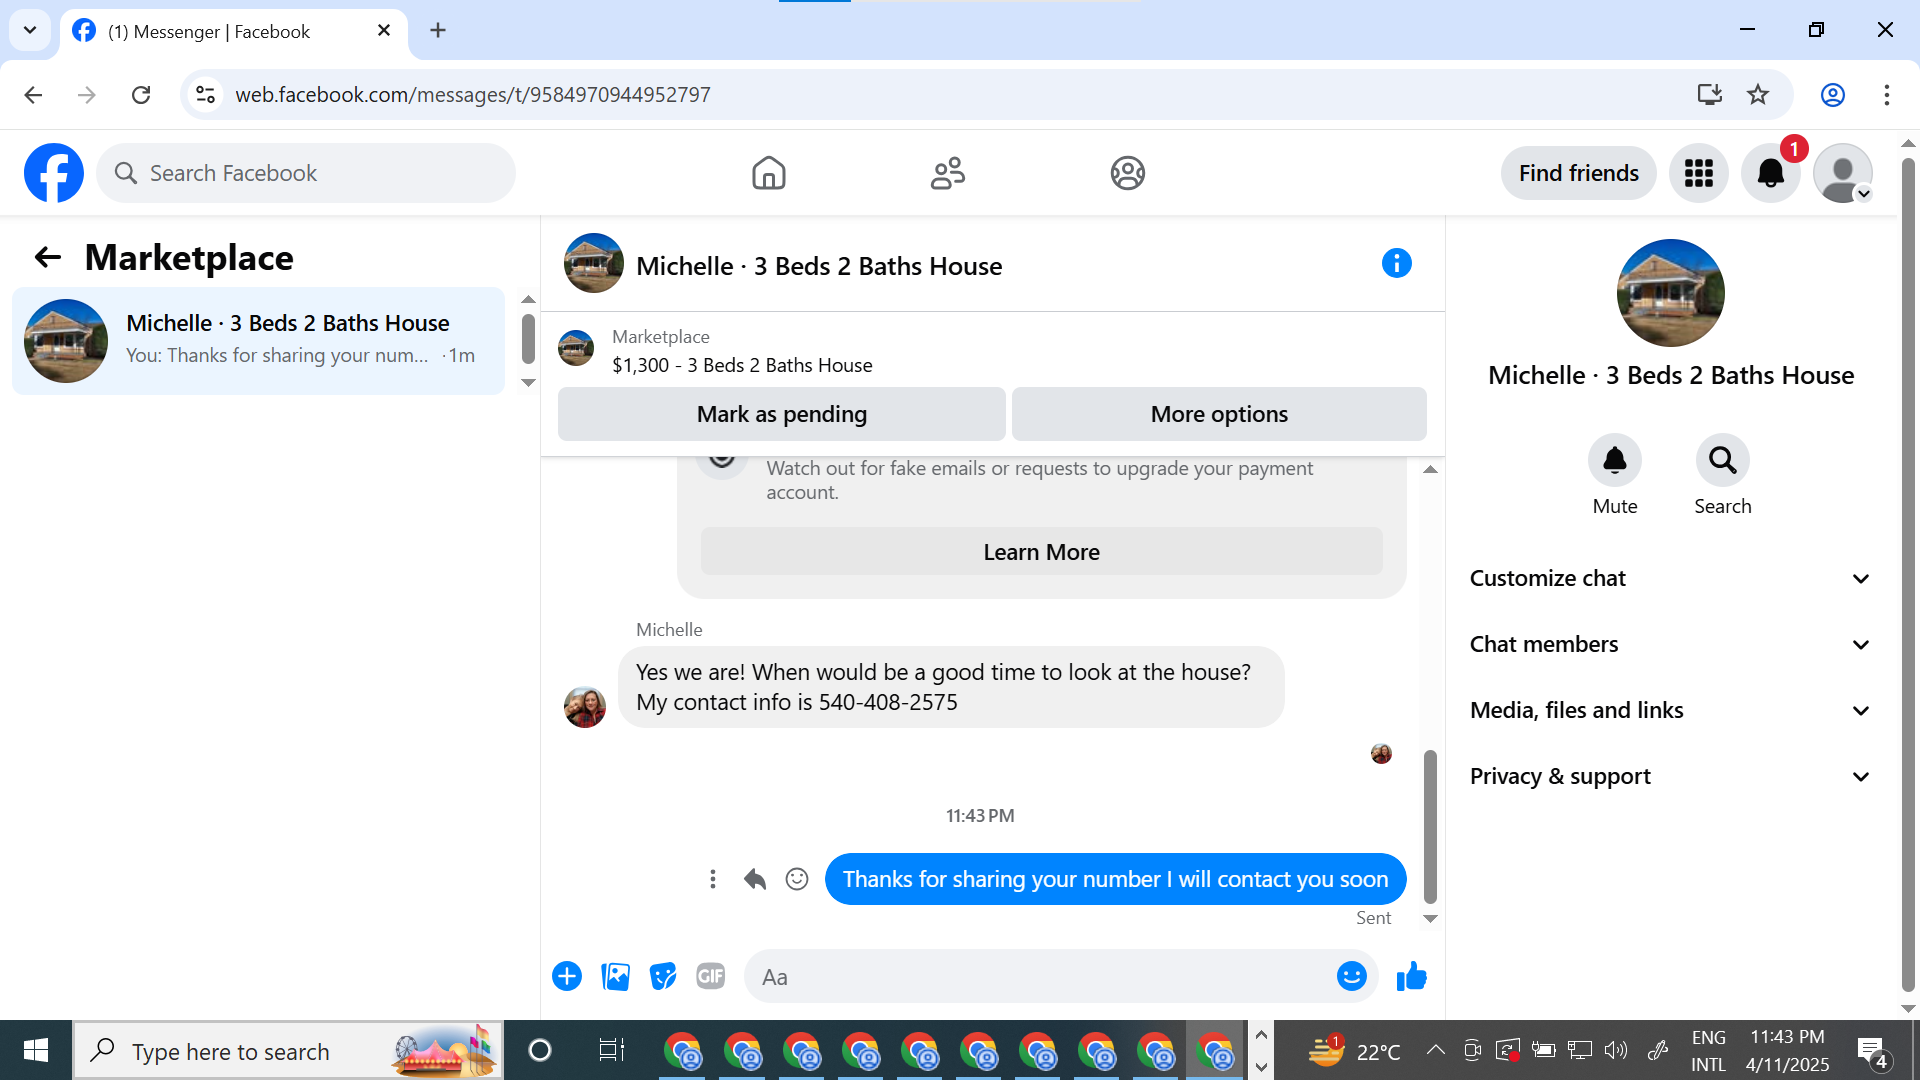Open the tab search dropdown
1920x1080 pixels.
(30, 30)
